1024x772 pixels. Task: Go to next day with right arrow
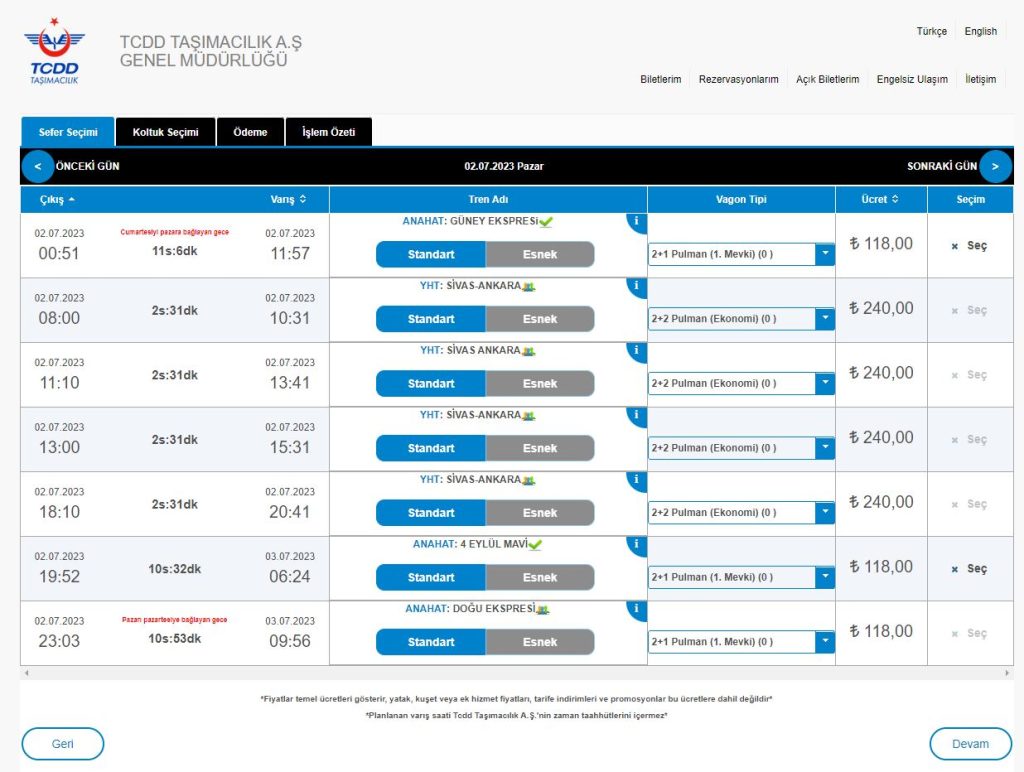pyautogui.click(x=995, y=166)
